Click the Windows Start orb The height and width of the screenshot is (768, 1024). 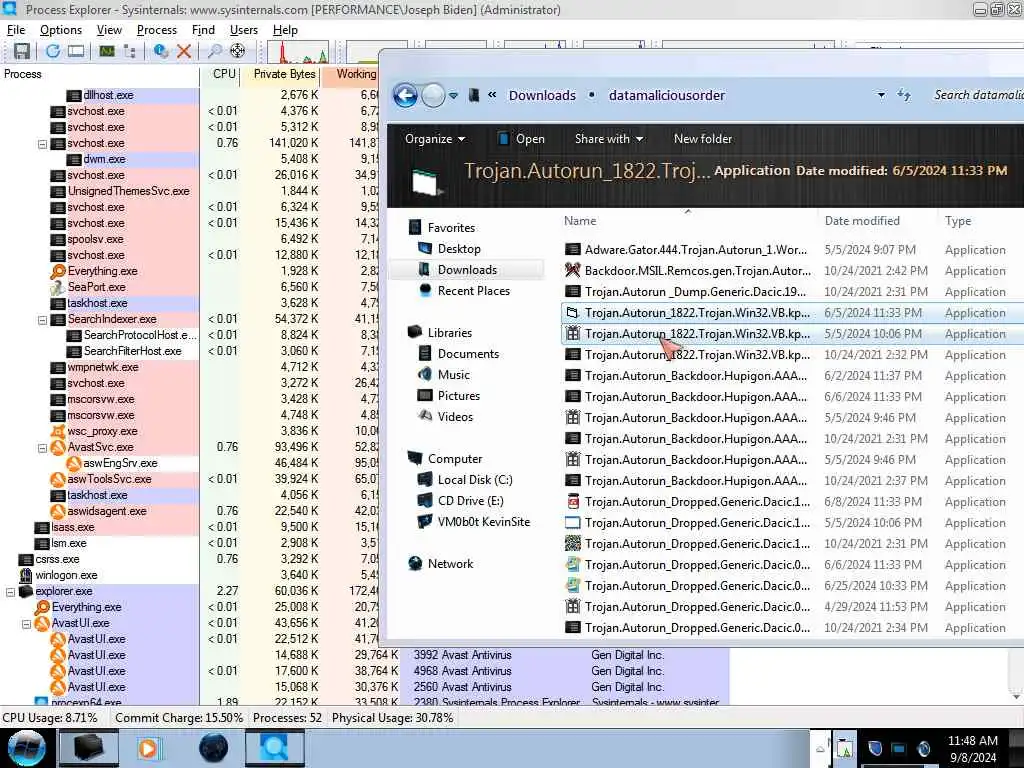pos(26,748)
